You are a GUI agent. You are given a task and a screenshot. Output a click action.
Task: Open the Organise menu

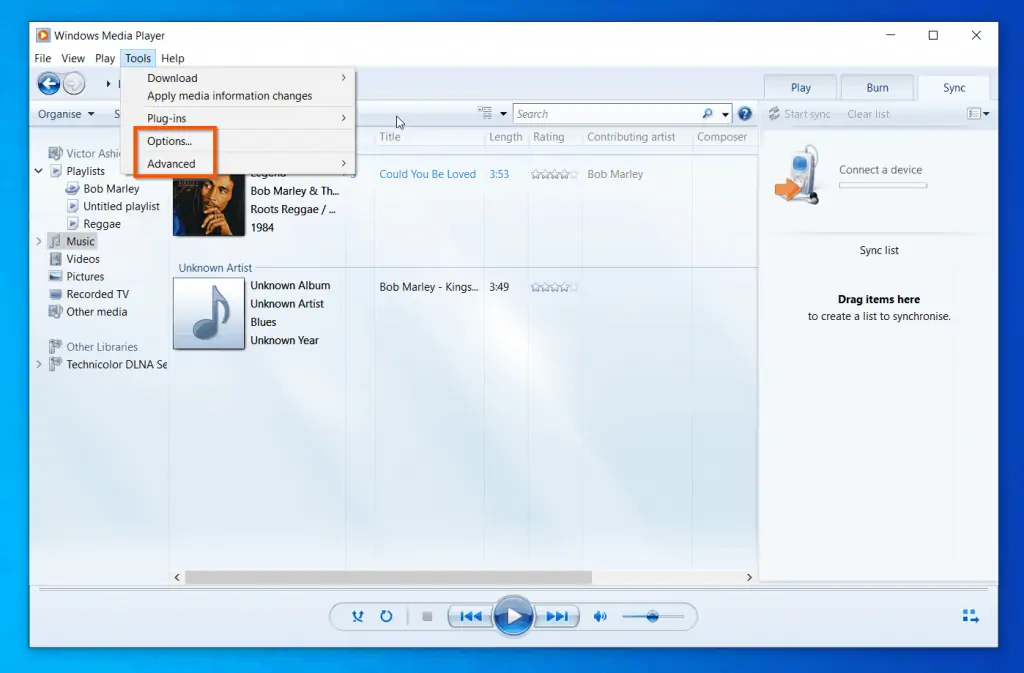click(63, 113)
